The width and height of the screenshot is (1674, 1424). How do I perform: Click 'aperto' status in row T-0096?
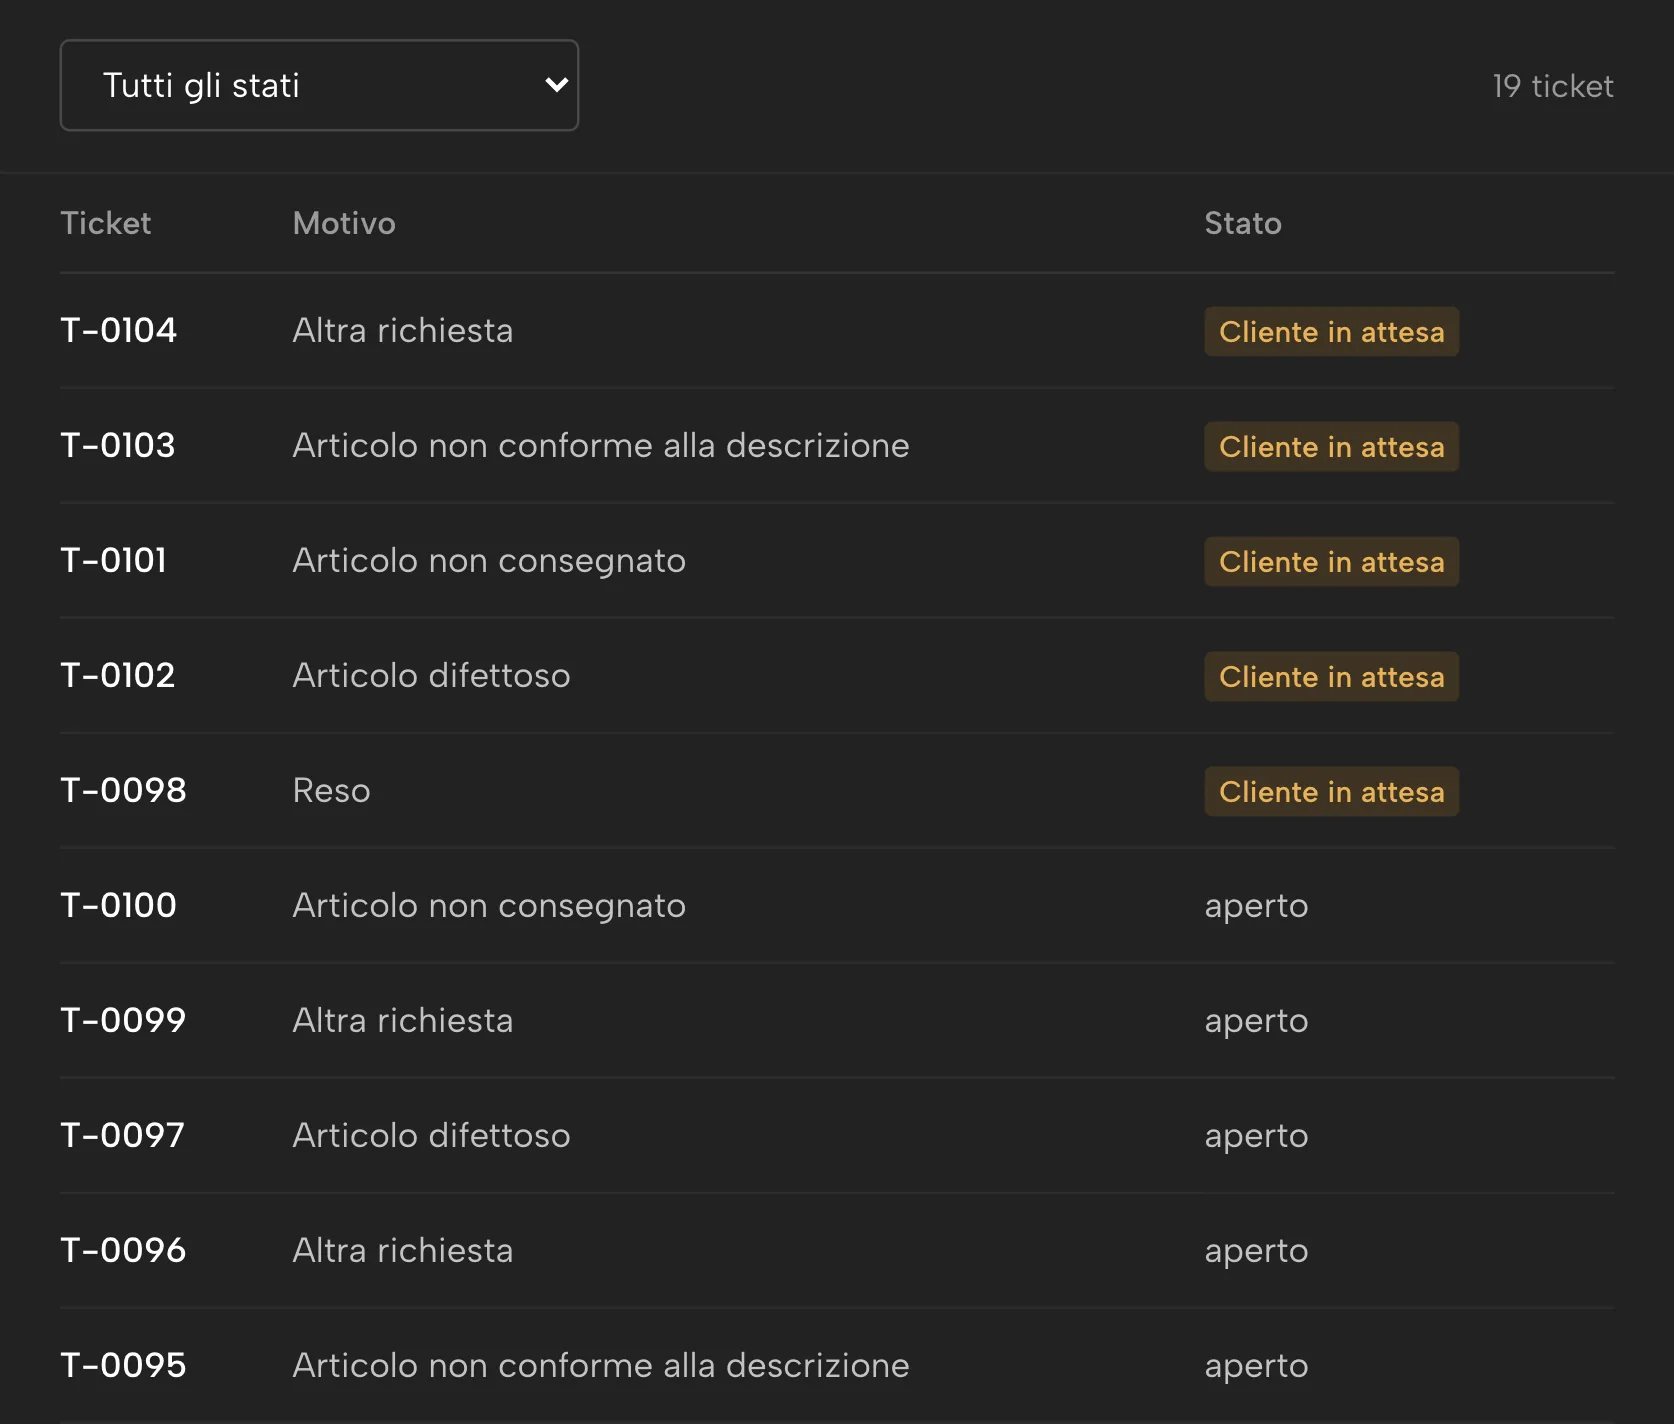(1256, 1251)
